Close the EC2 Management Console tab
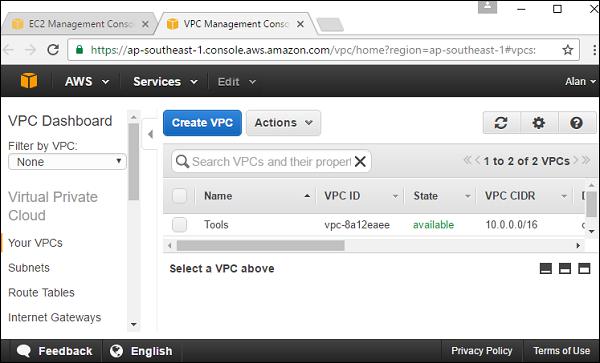 point(145,24)
